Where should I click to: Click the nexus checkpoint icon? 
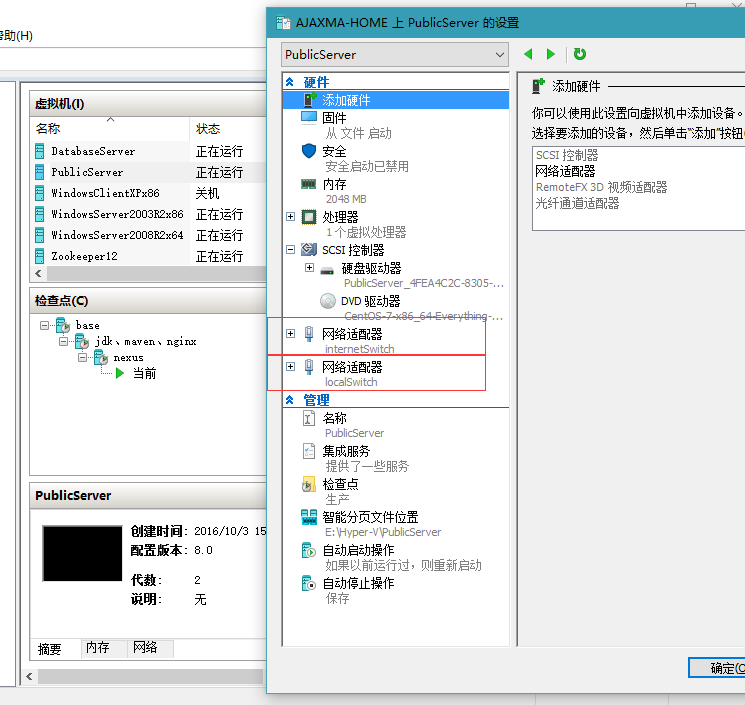[x=101, y=357]
